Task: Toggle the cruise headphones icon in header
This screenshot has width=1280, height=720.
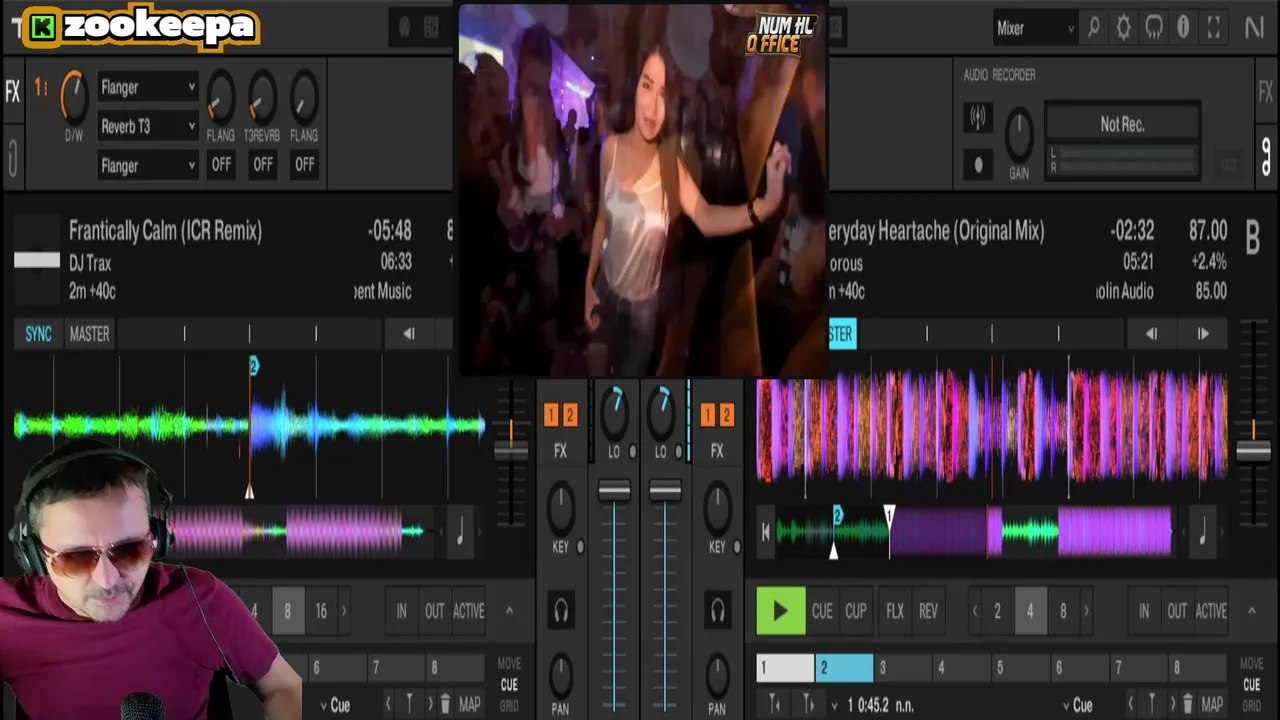Action: coord(1154,28)
